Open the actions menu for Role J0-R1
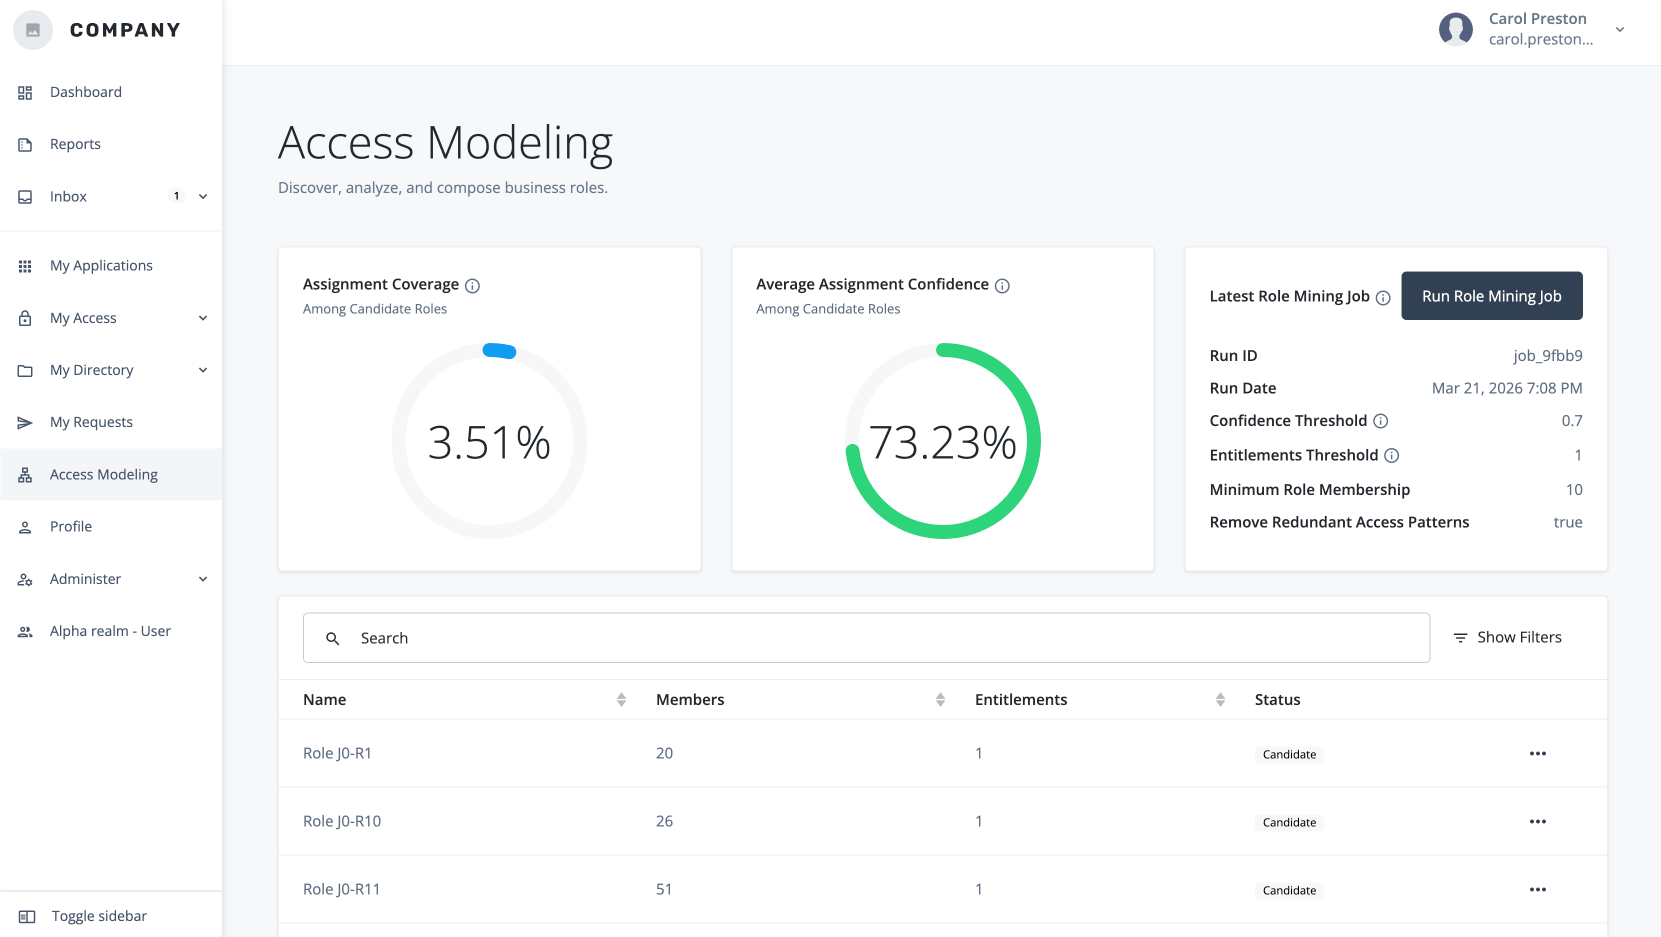Screen dimensions: 1661x937 point(1538,753)
